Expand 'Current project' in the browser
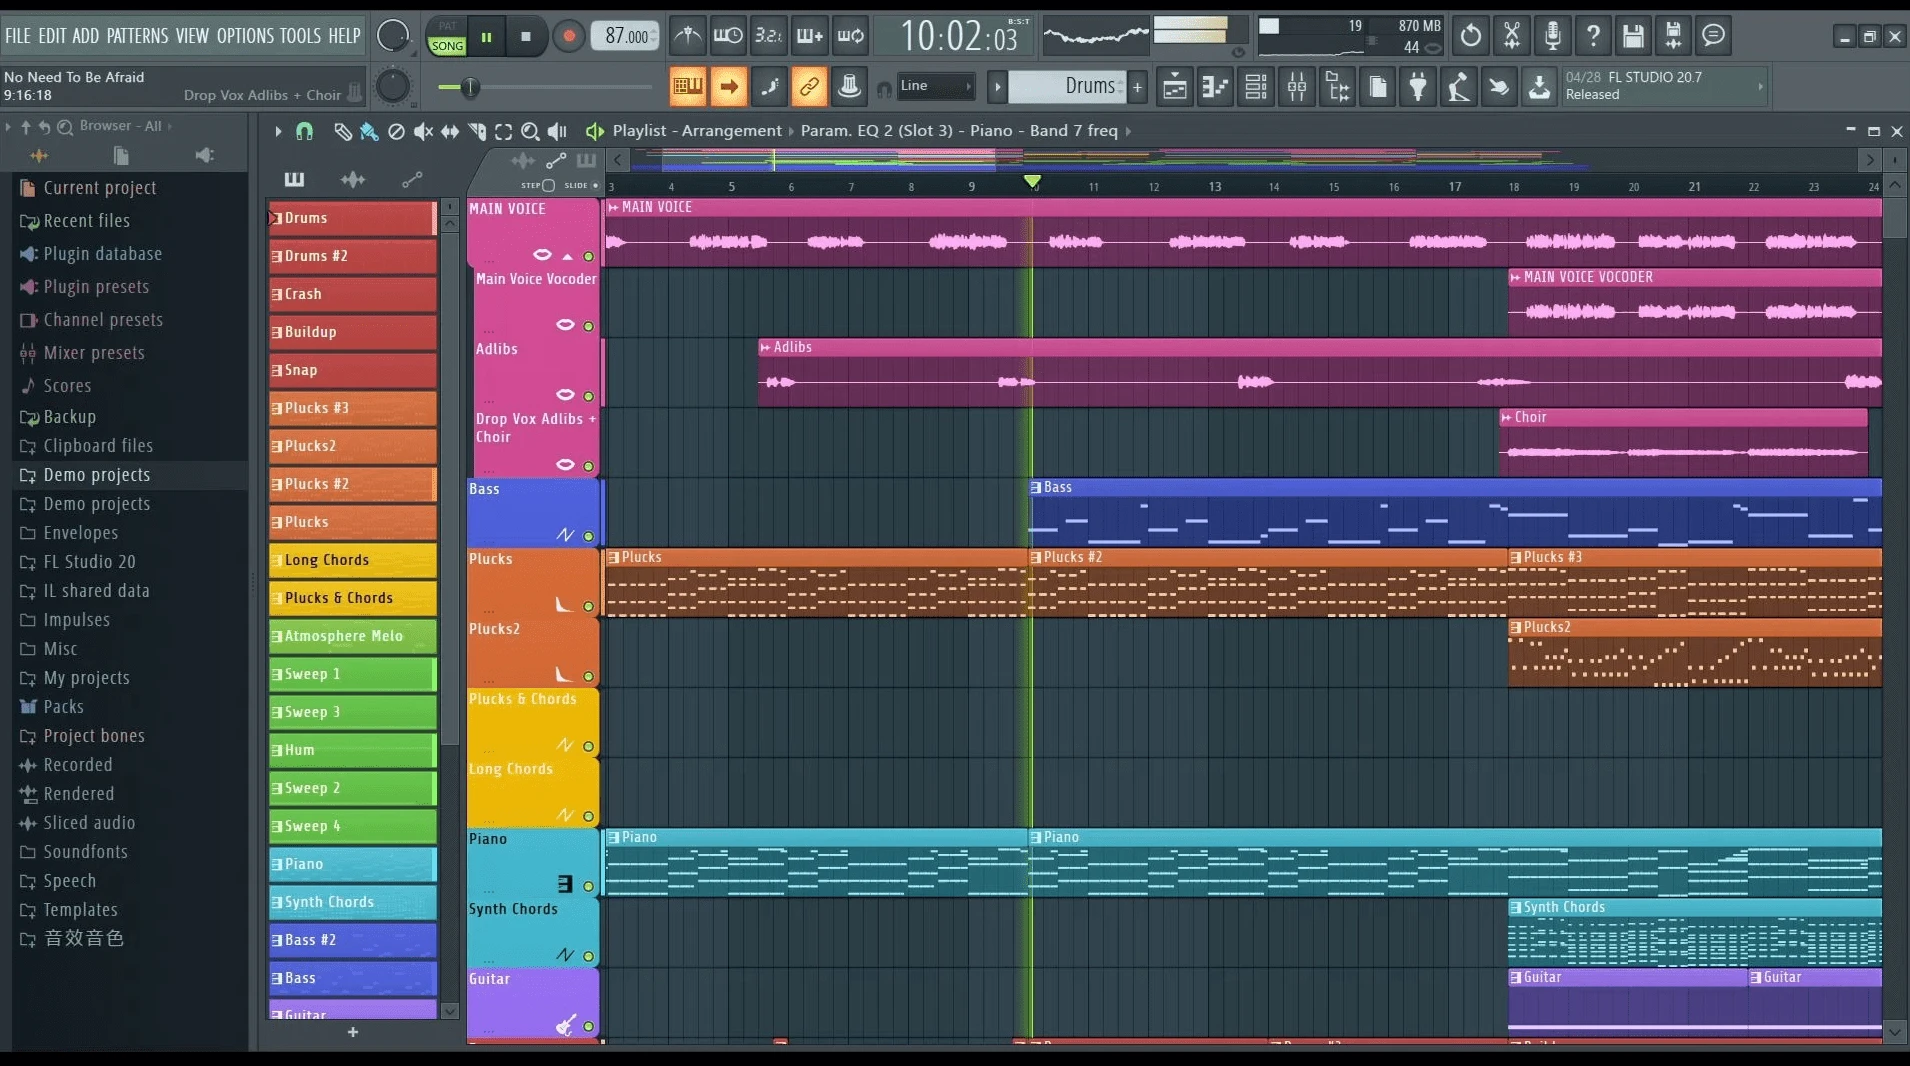The image size is (1910, 1066). [100, 187]
